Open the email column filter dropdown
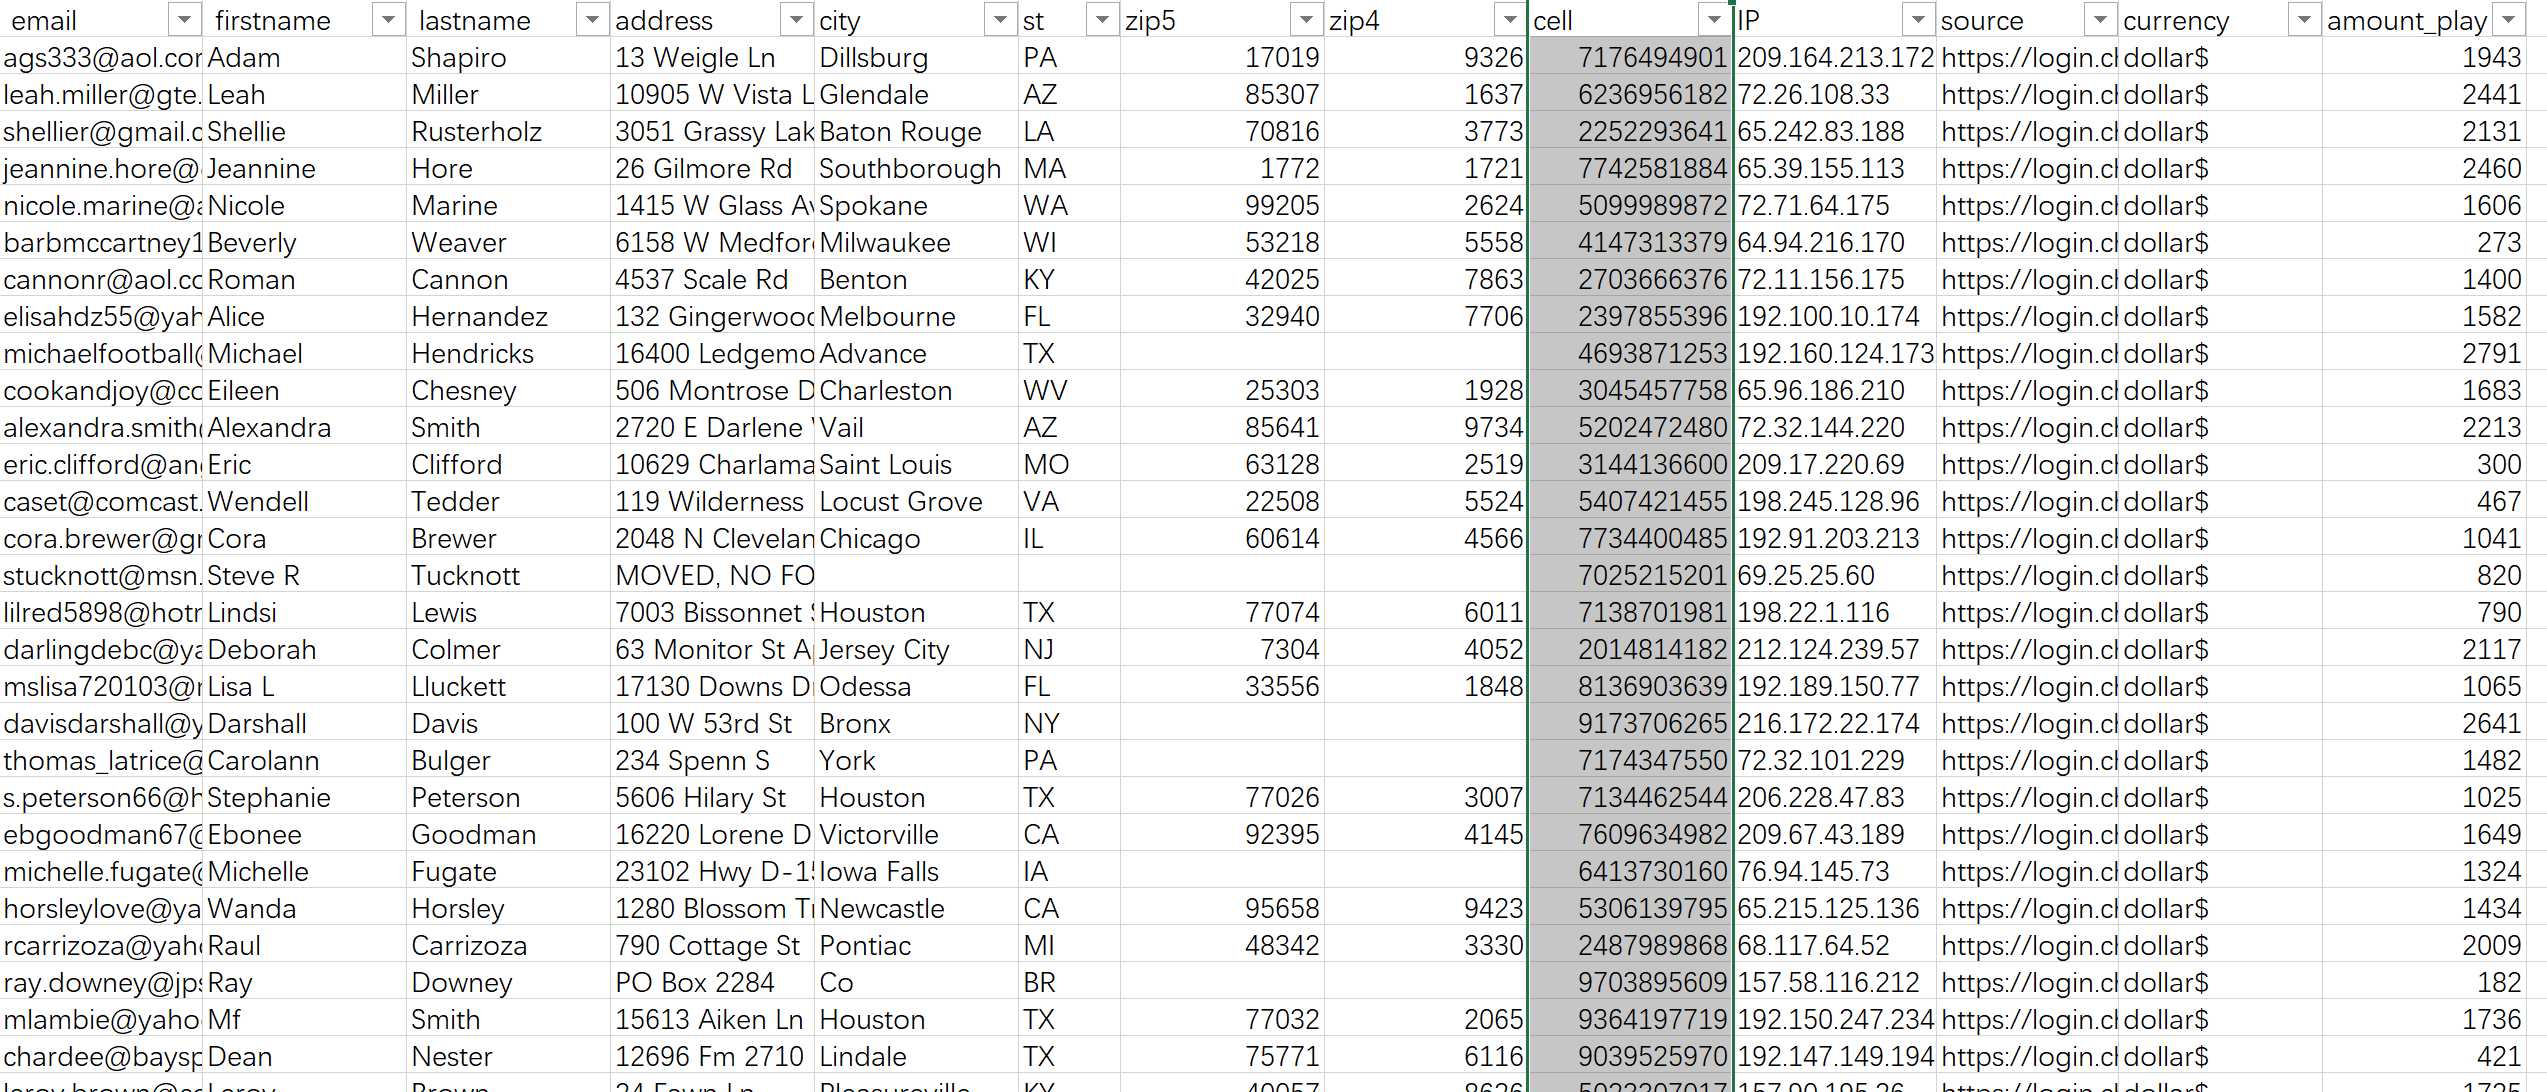This screenshot has height=1092, width=2547. (184, 20)
